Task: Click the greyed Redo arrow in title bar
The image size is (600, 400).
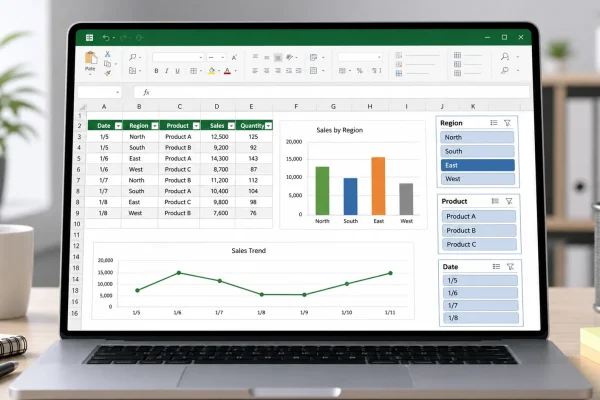Action: pyautogui.click(x=123, y=38)
